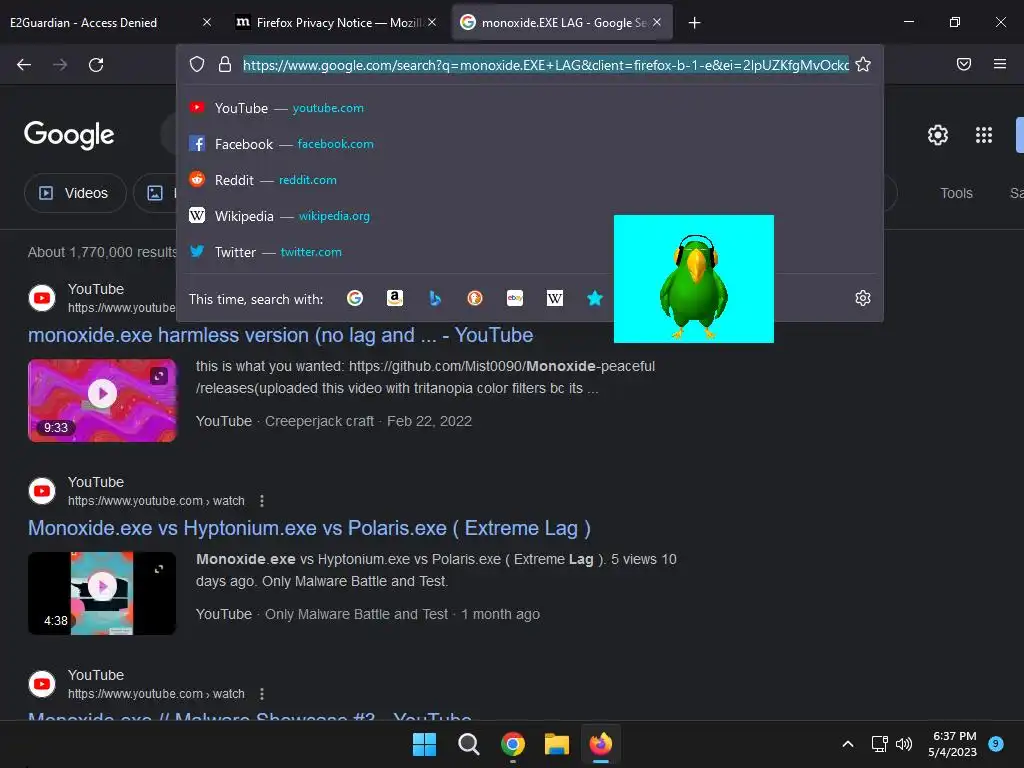Save page to Pocket icon
This screenshot has width=1024, height=768.
964,64
